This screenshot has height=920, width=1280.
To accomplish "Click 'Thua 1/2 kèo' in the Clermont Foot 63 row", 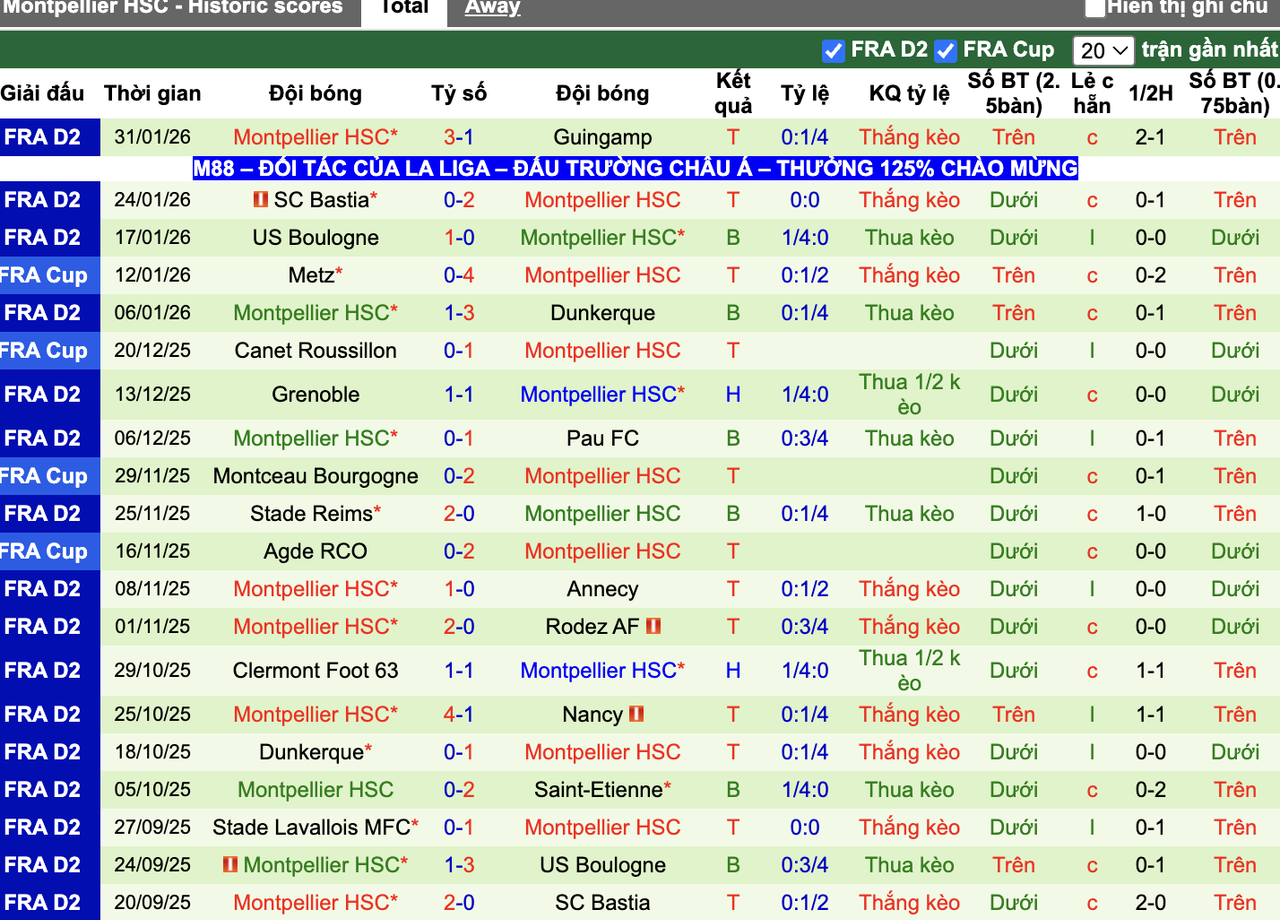I will pyautogui.click(x=909, y=671).
